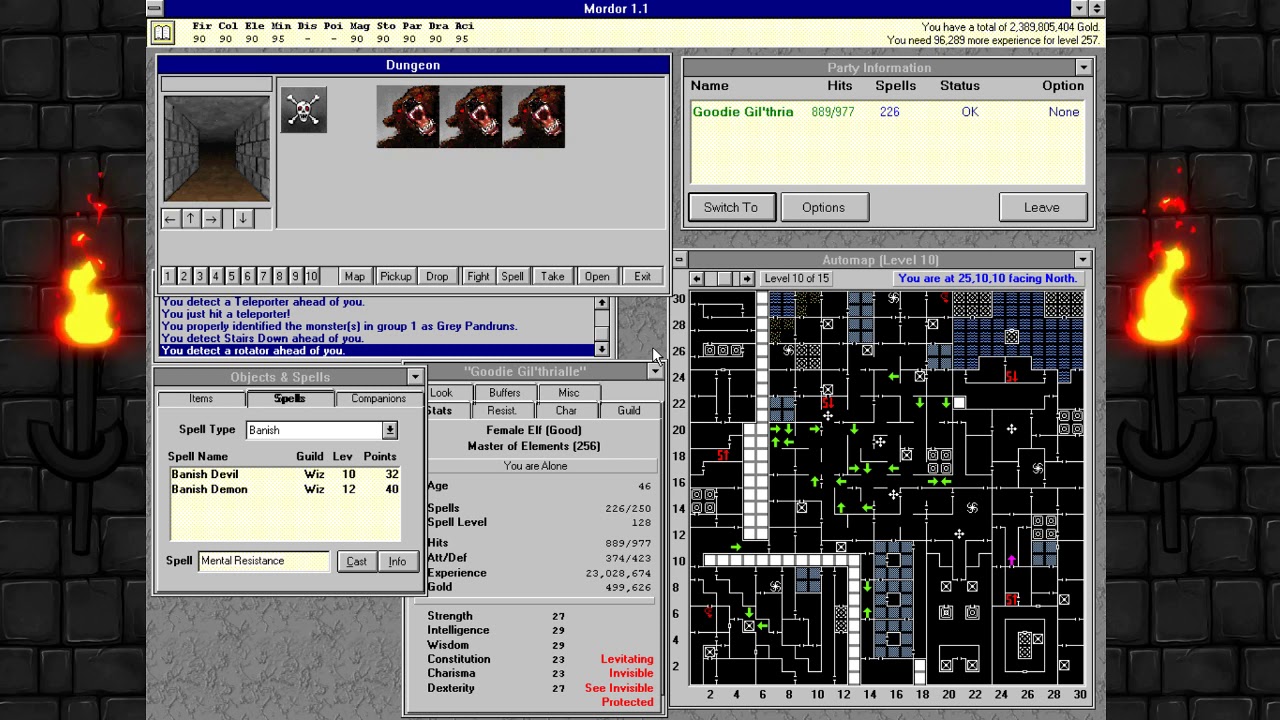The height and width of the screenshot is (720, 1280).
Task: Click the Spell field reading Mental Resistance
Action: tap(264, 561)
